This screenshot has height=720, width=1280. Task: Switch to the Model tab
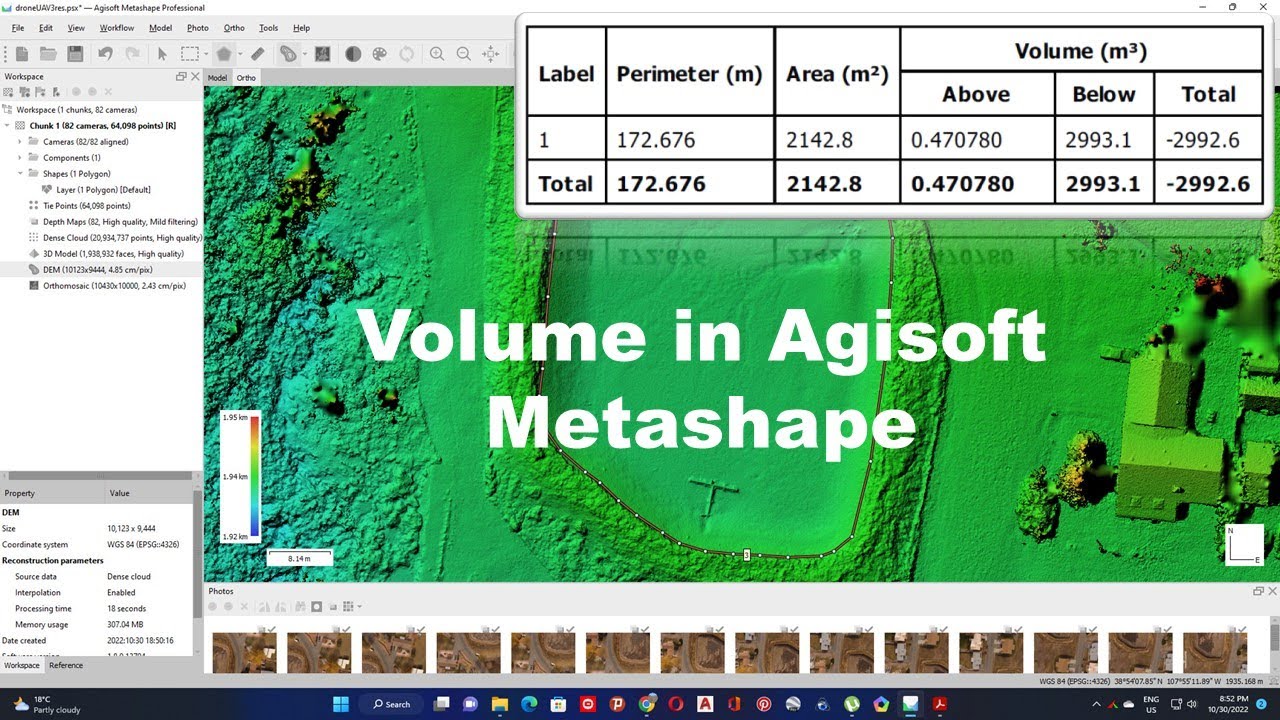(x=217, y=78)
